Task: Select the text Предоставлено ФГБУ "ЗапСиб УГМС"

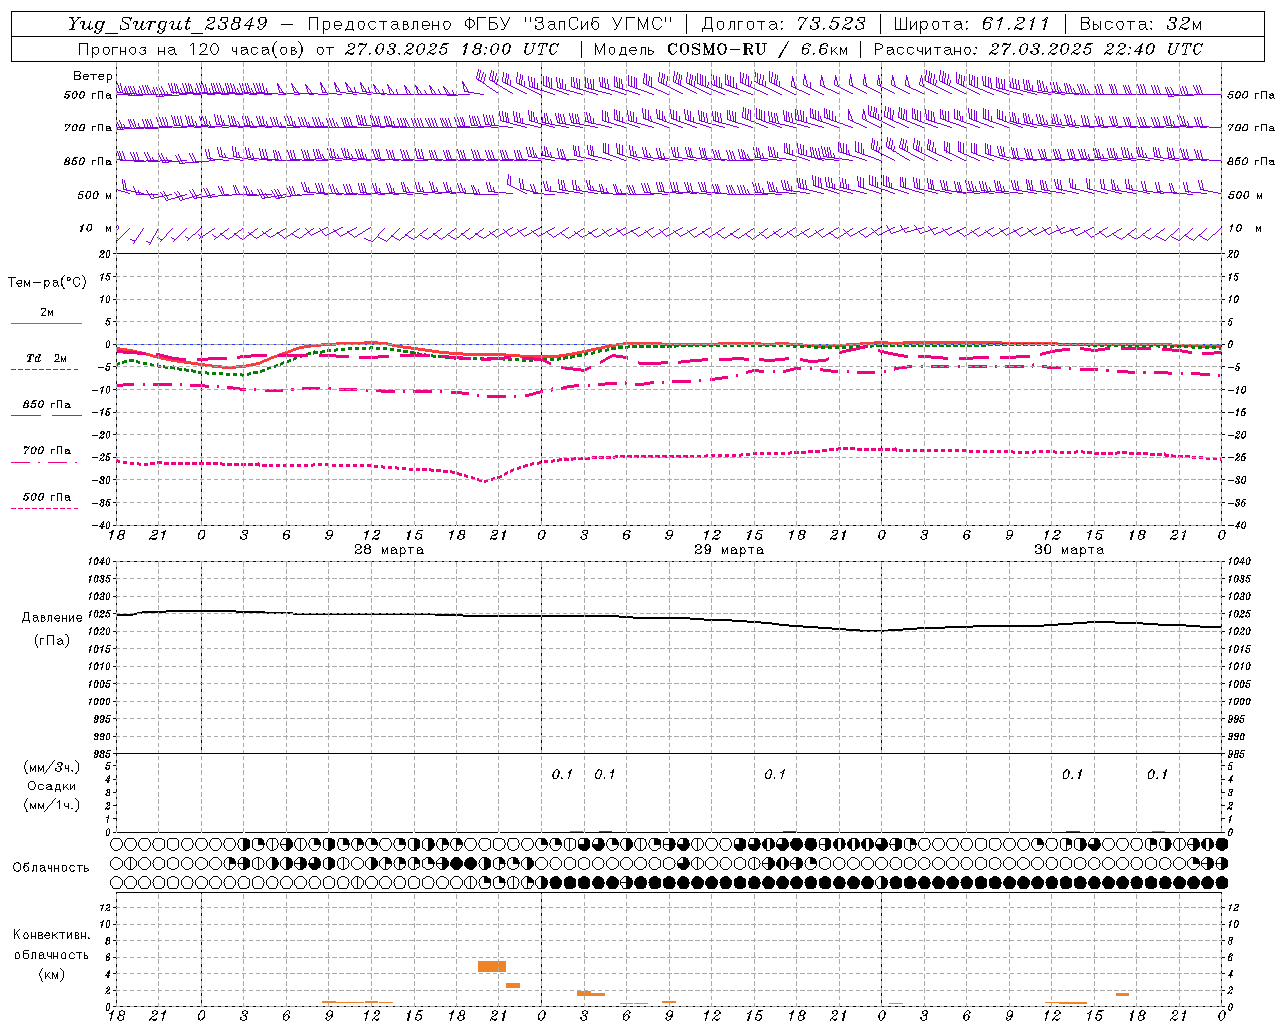Action: pyautogui.click(x=490, y=24)
